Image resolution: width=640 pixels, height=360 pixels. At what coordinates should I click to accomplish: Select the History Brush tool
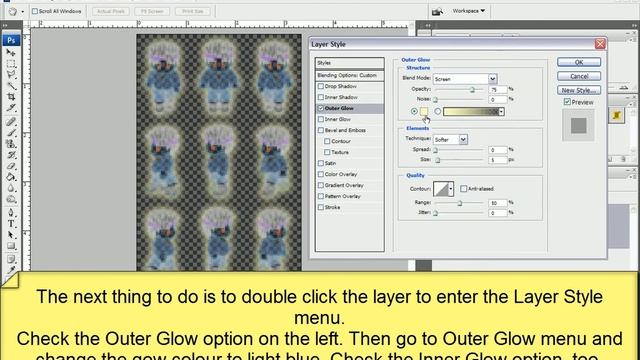point(11,155)
